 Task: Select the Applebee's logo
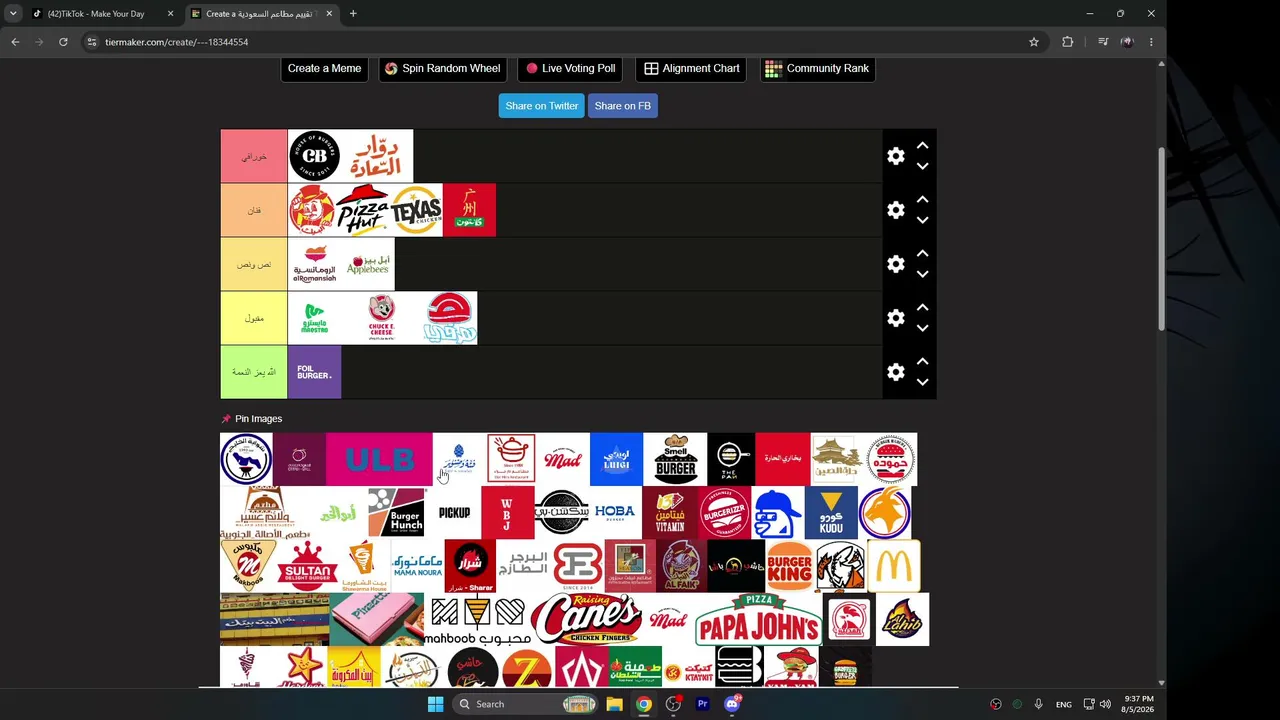368,264
